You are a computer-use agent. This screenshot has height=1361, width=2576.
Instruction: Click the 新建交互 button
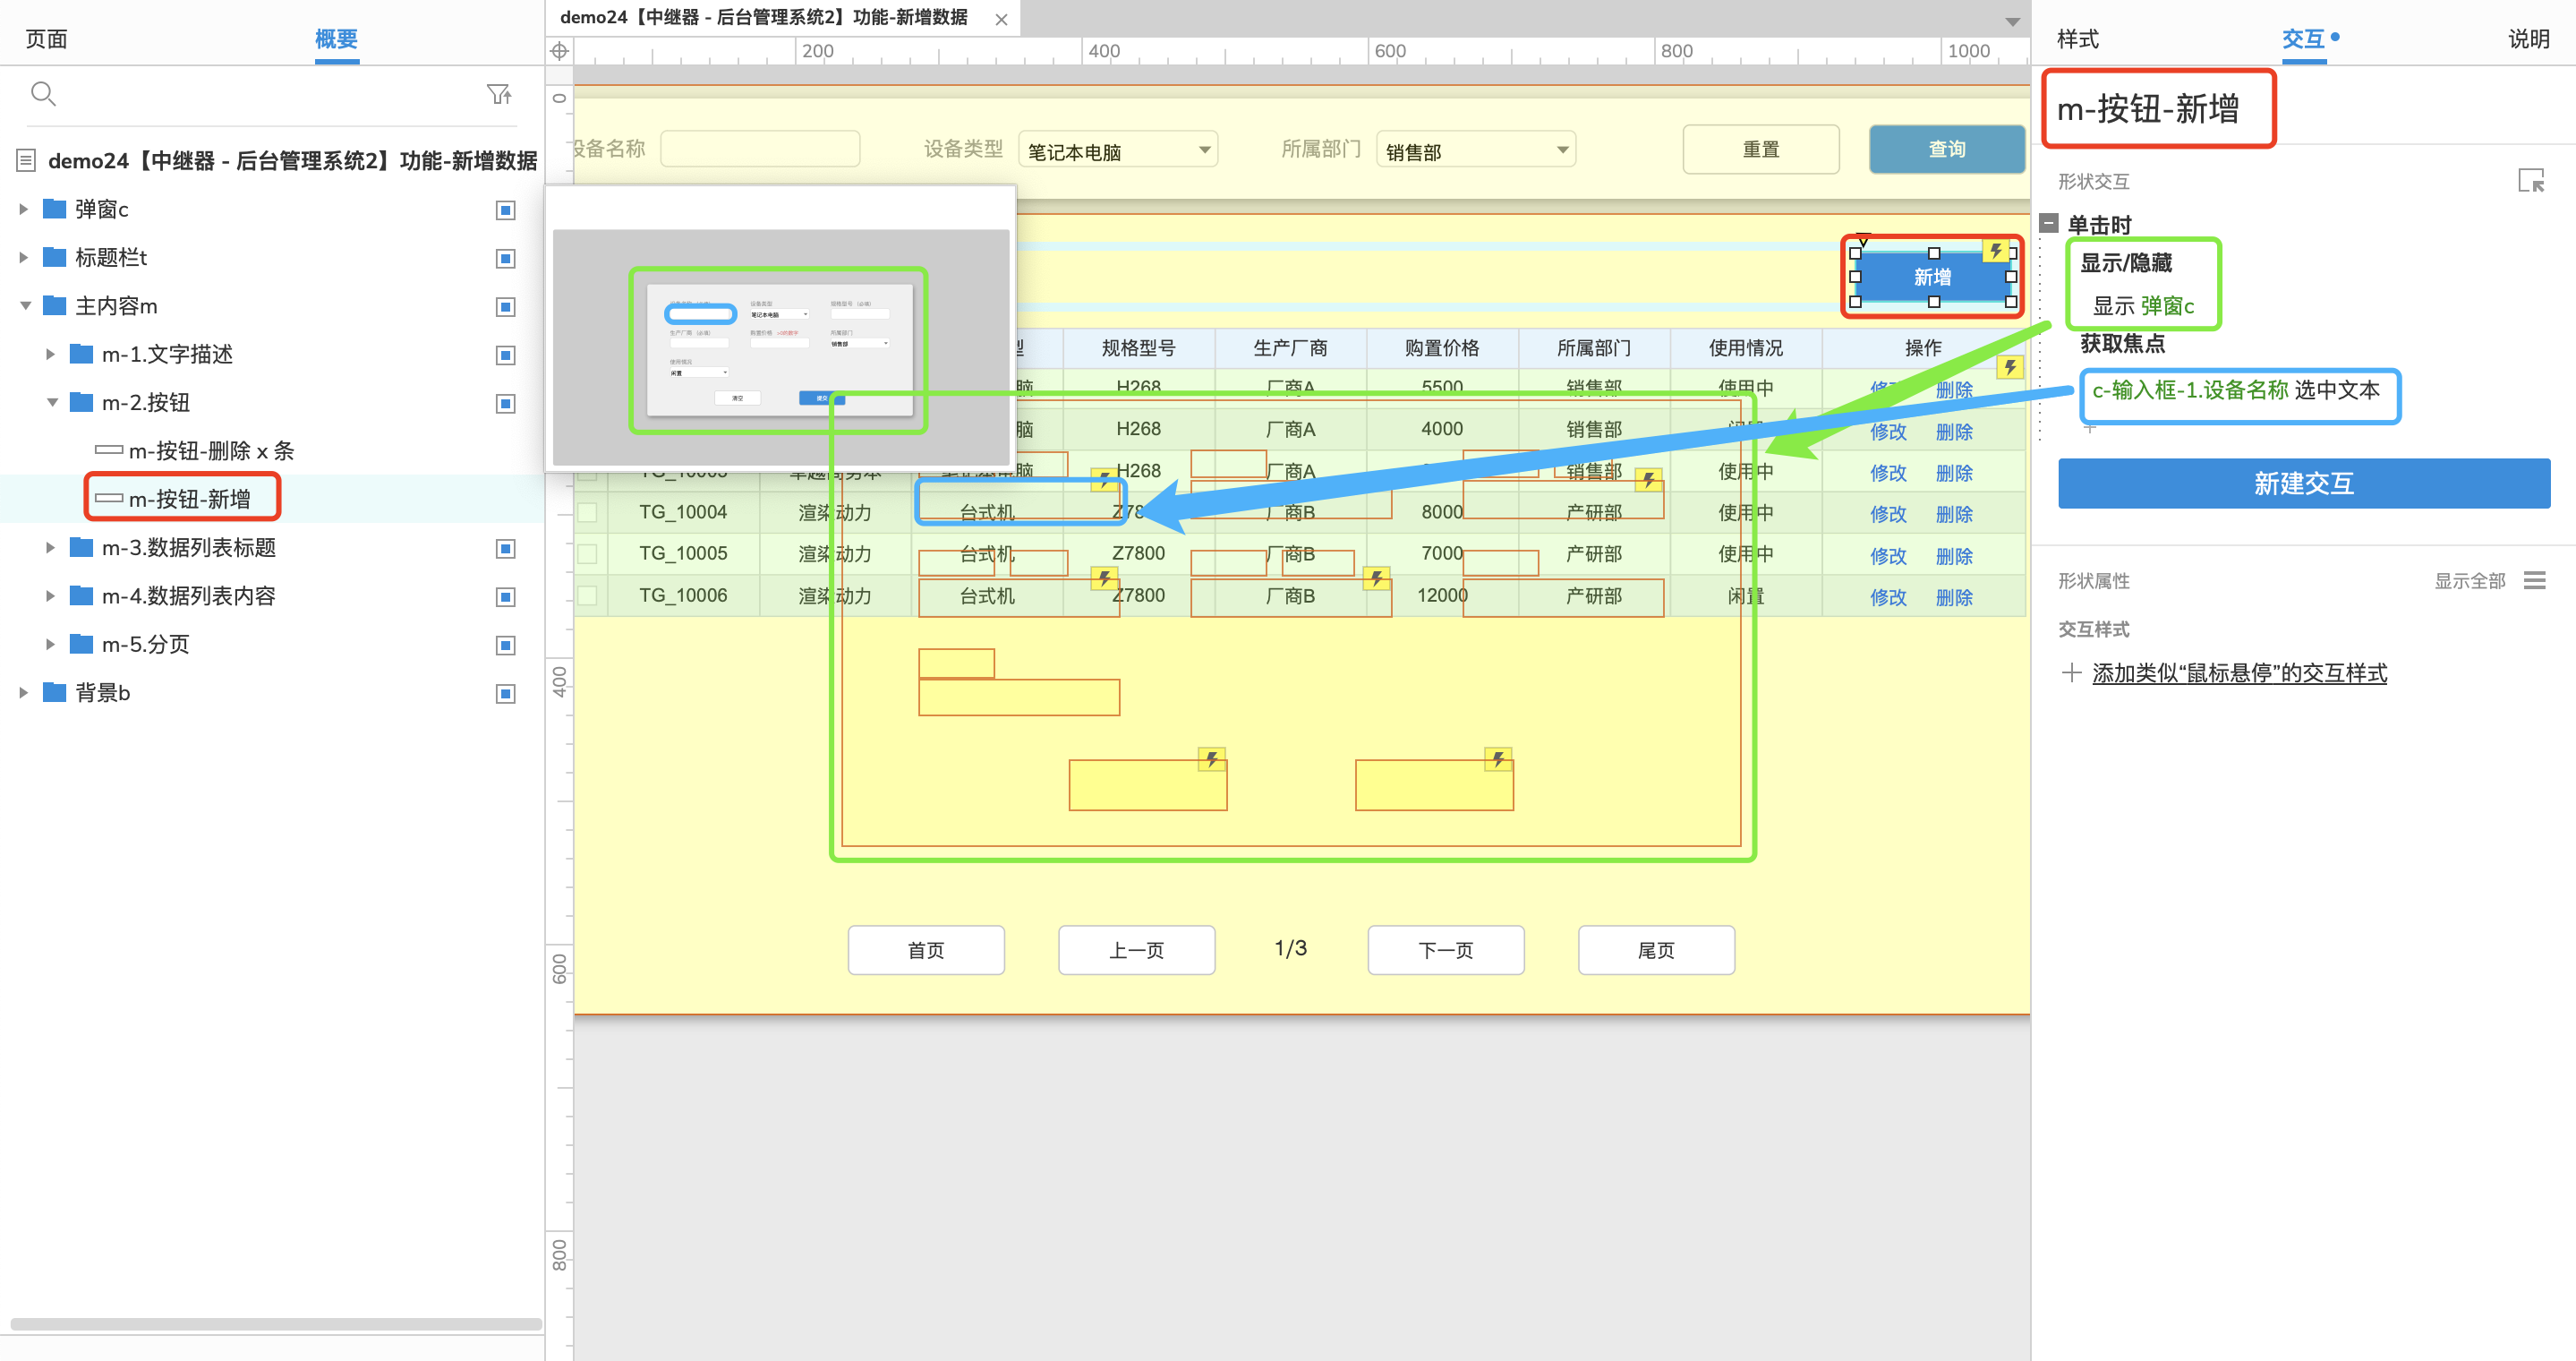pyautogui.click(x=2304, y=484)
